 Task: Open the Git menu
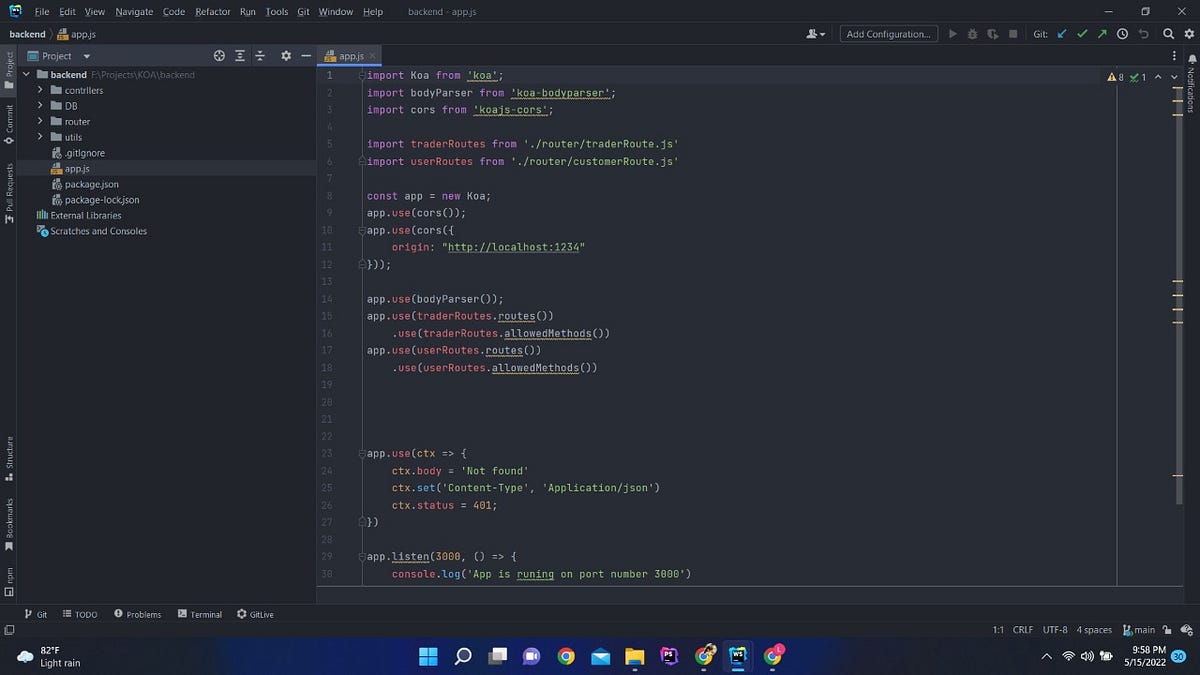click(x=302, y=12)
